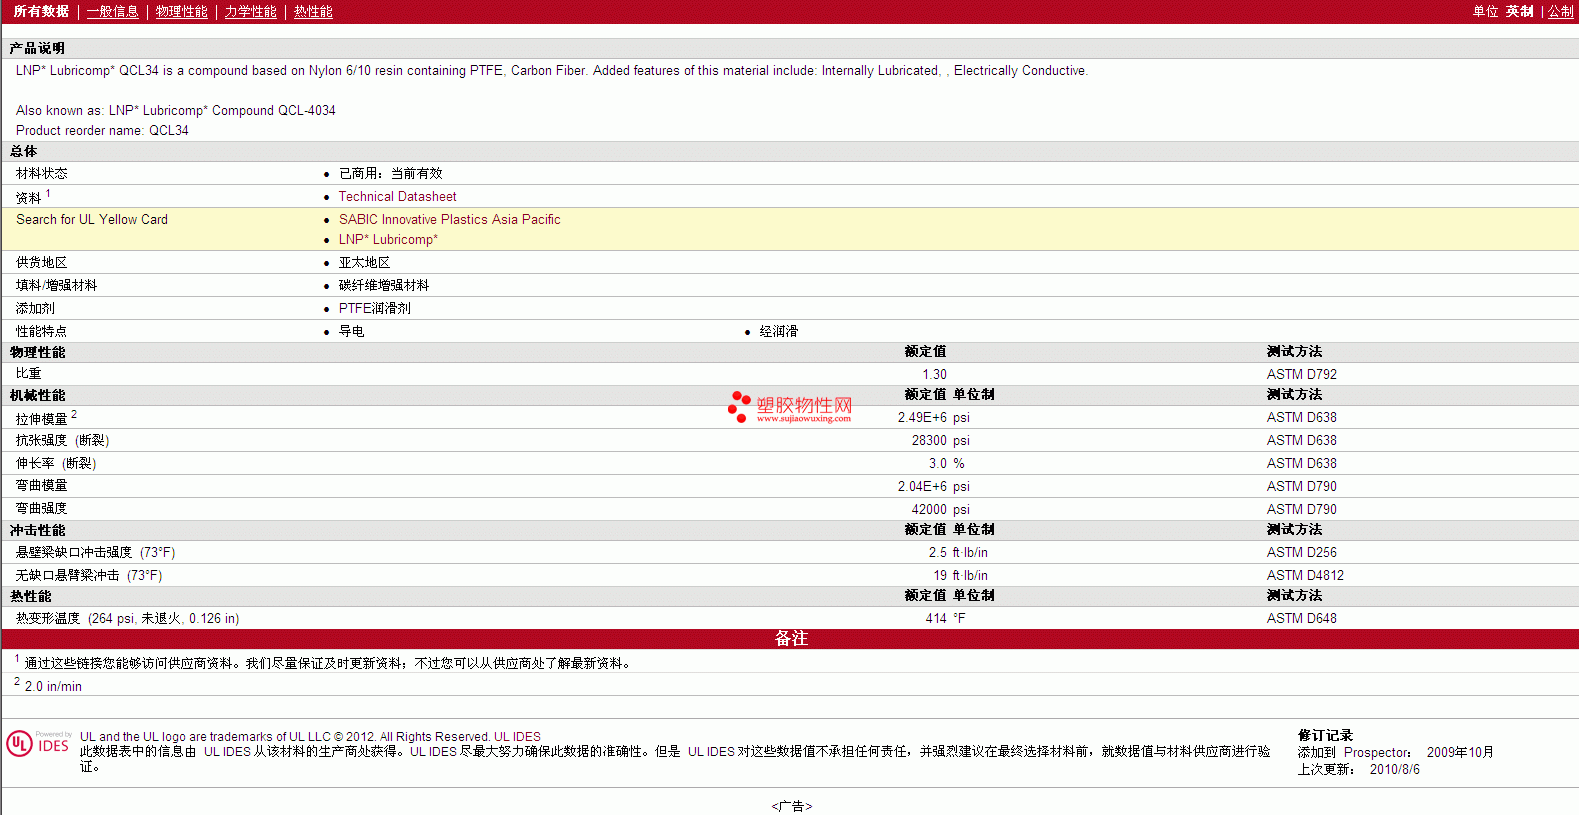Open the 力学性能 tab
1579x815 pixels.
(x=250, y=12)
